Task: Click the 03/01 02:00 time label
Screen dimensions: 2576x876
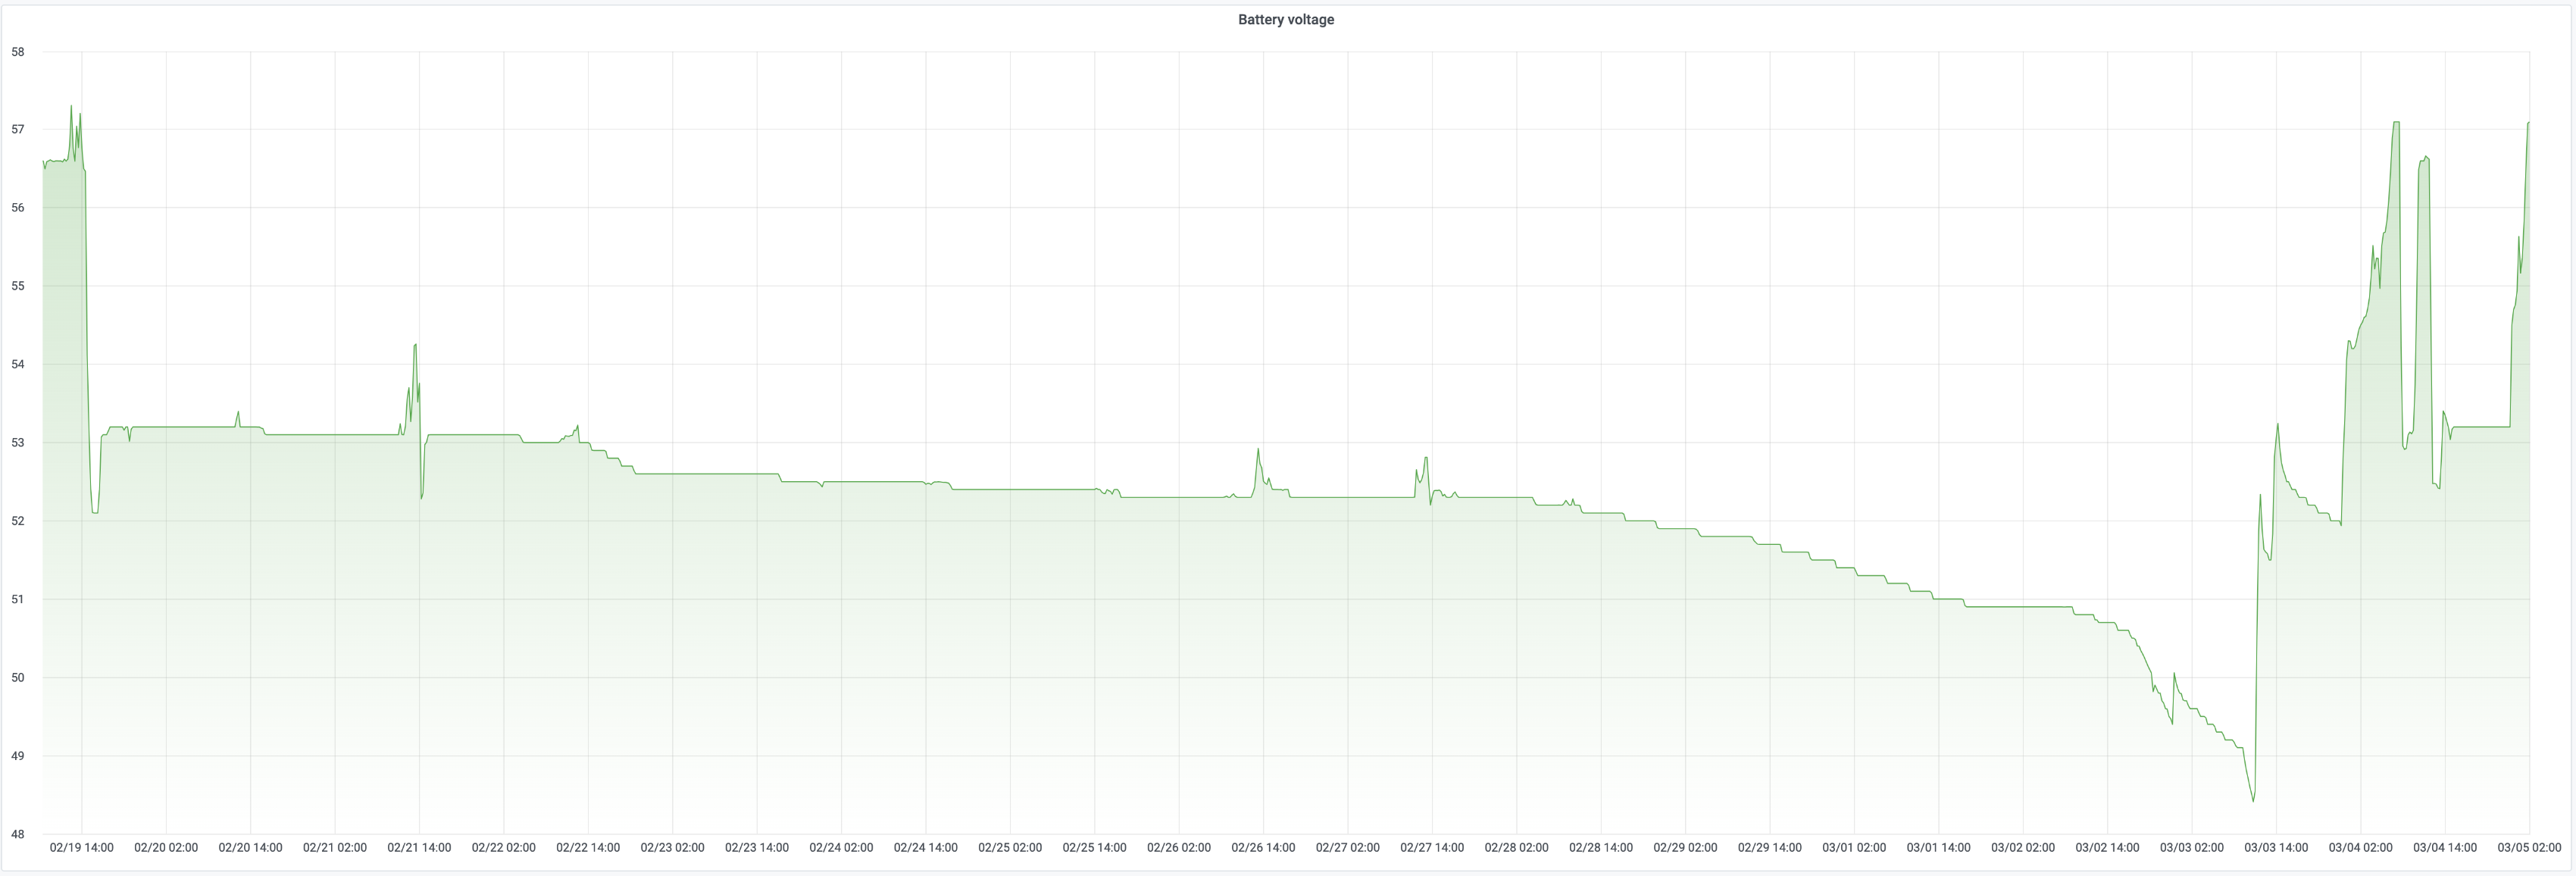Action: [1854, 847]
